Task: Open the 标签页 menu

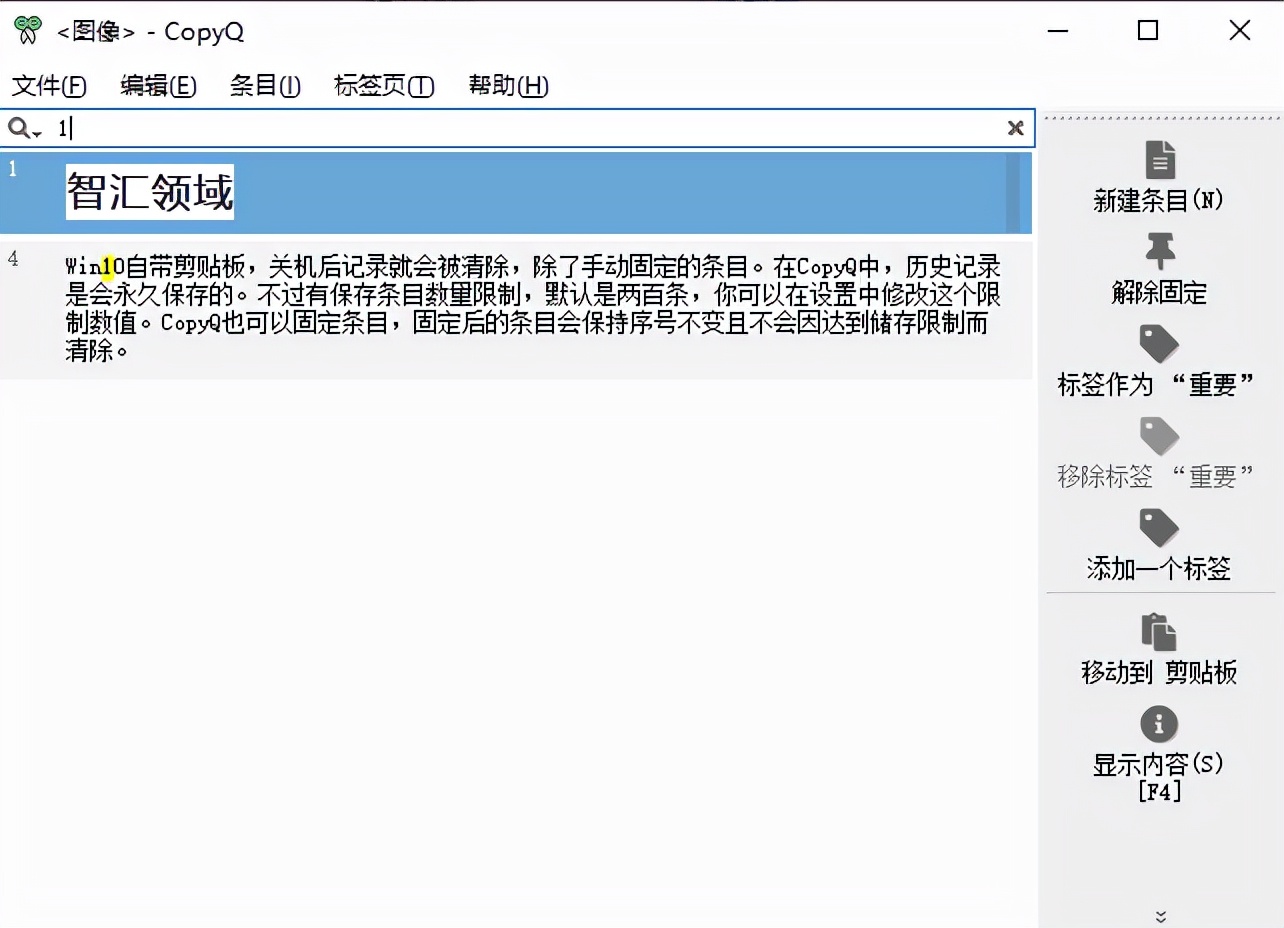Action: [383, 87]
